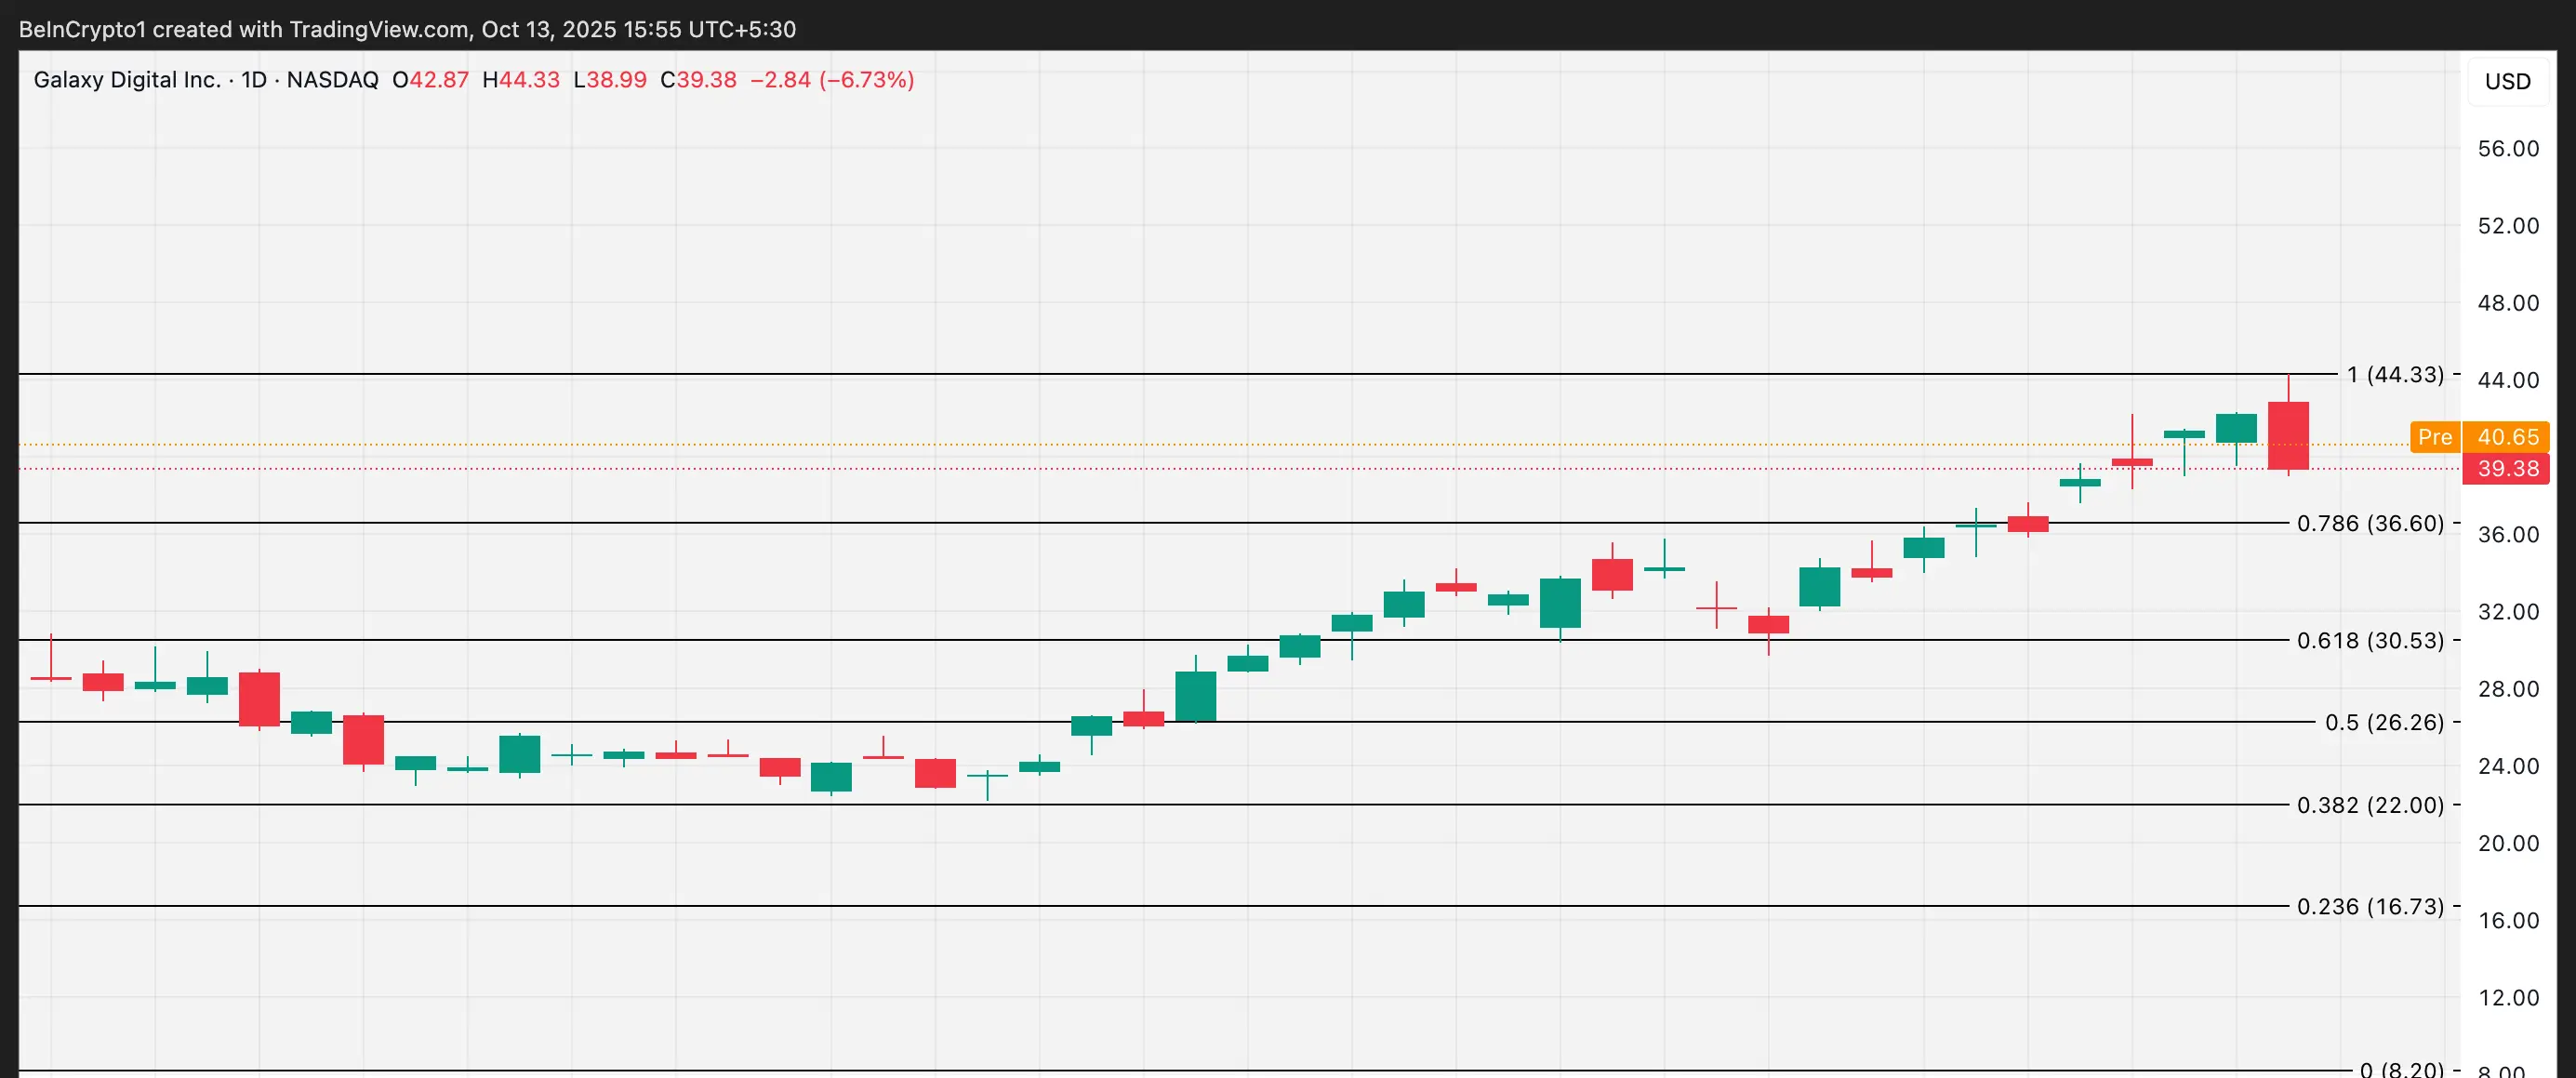Select the 1 (44.33) Fibonacci level label

point(2394,374)
